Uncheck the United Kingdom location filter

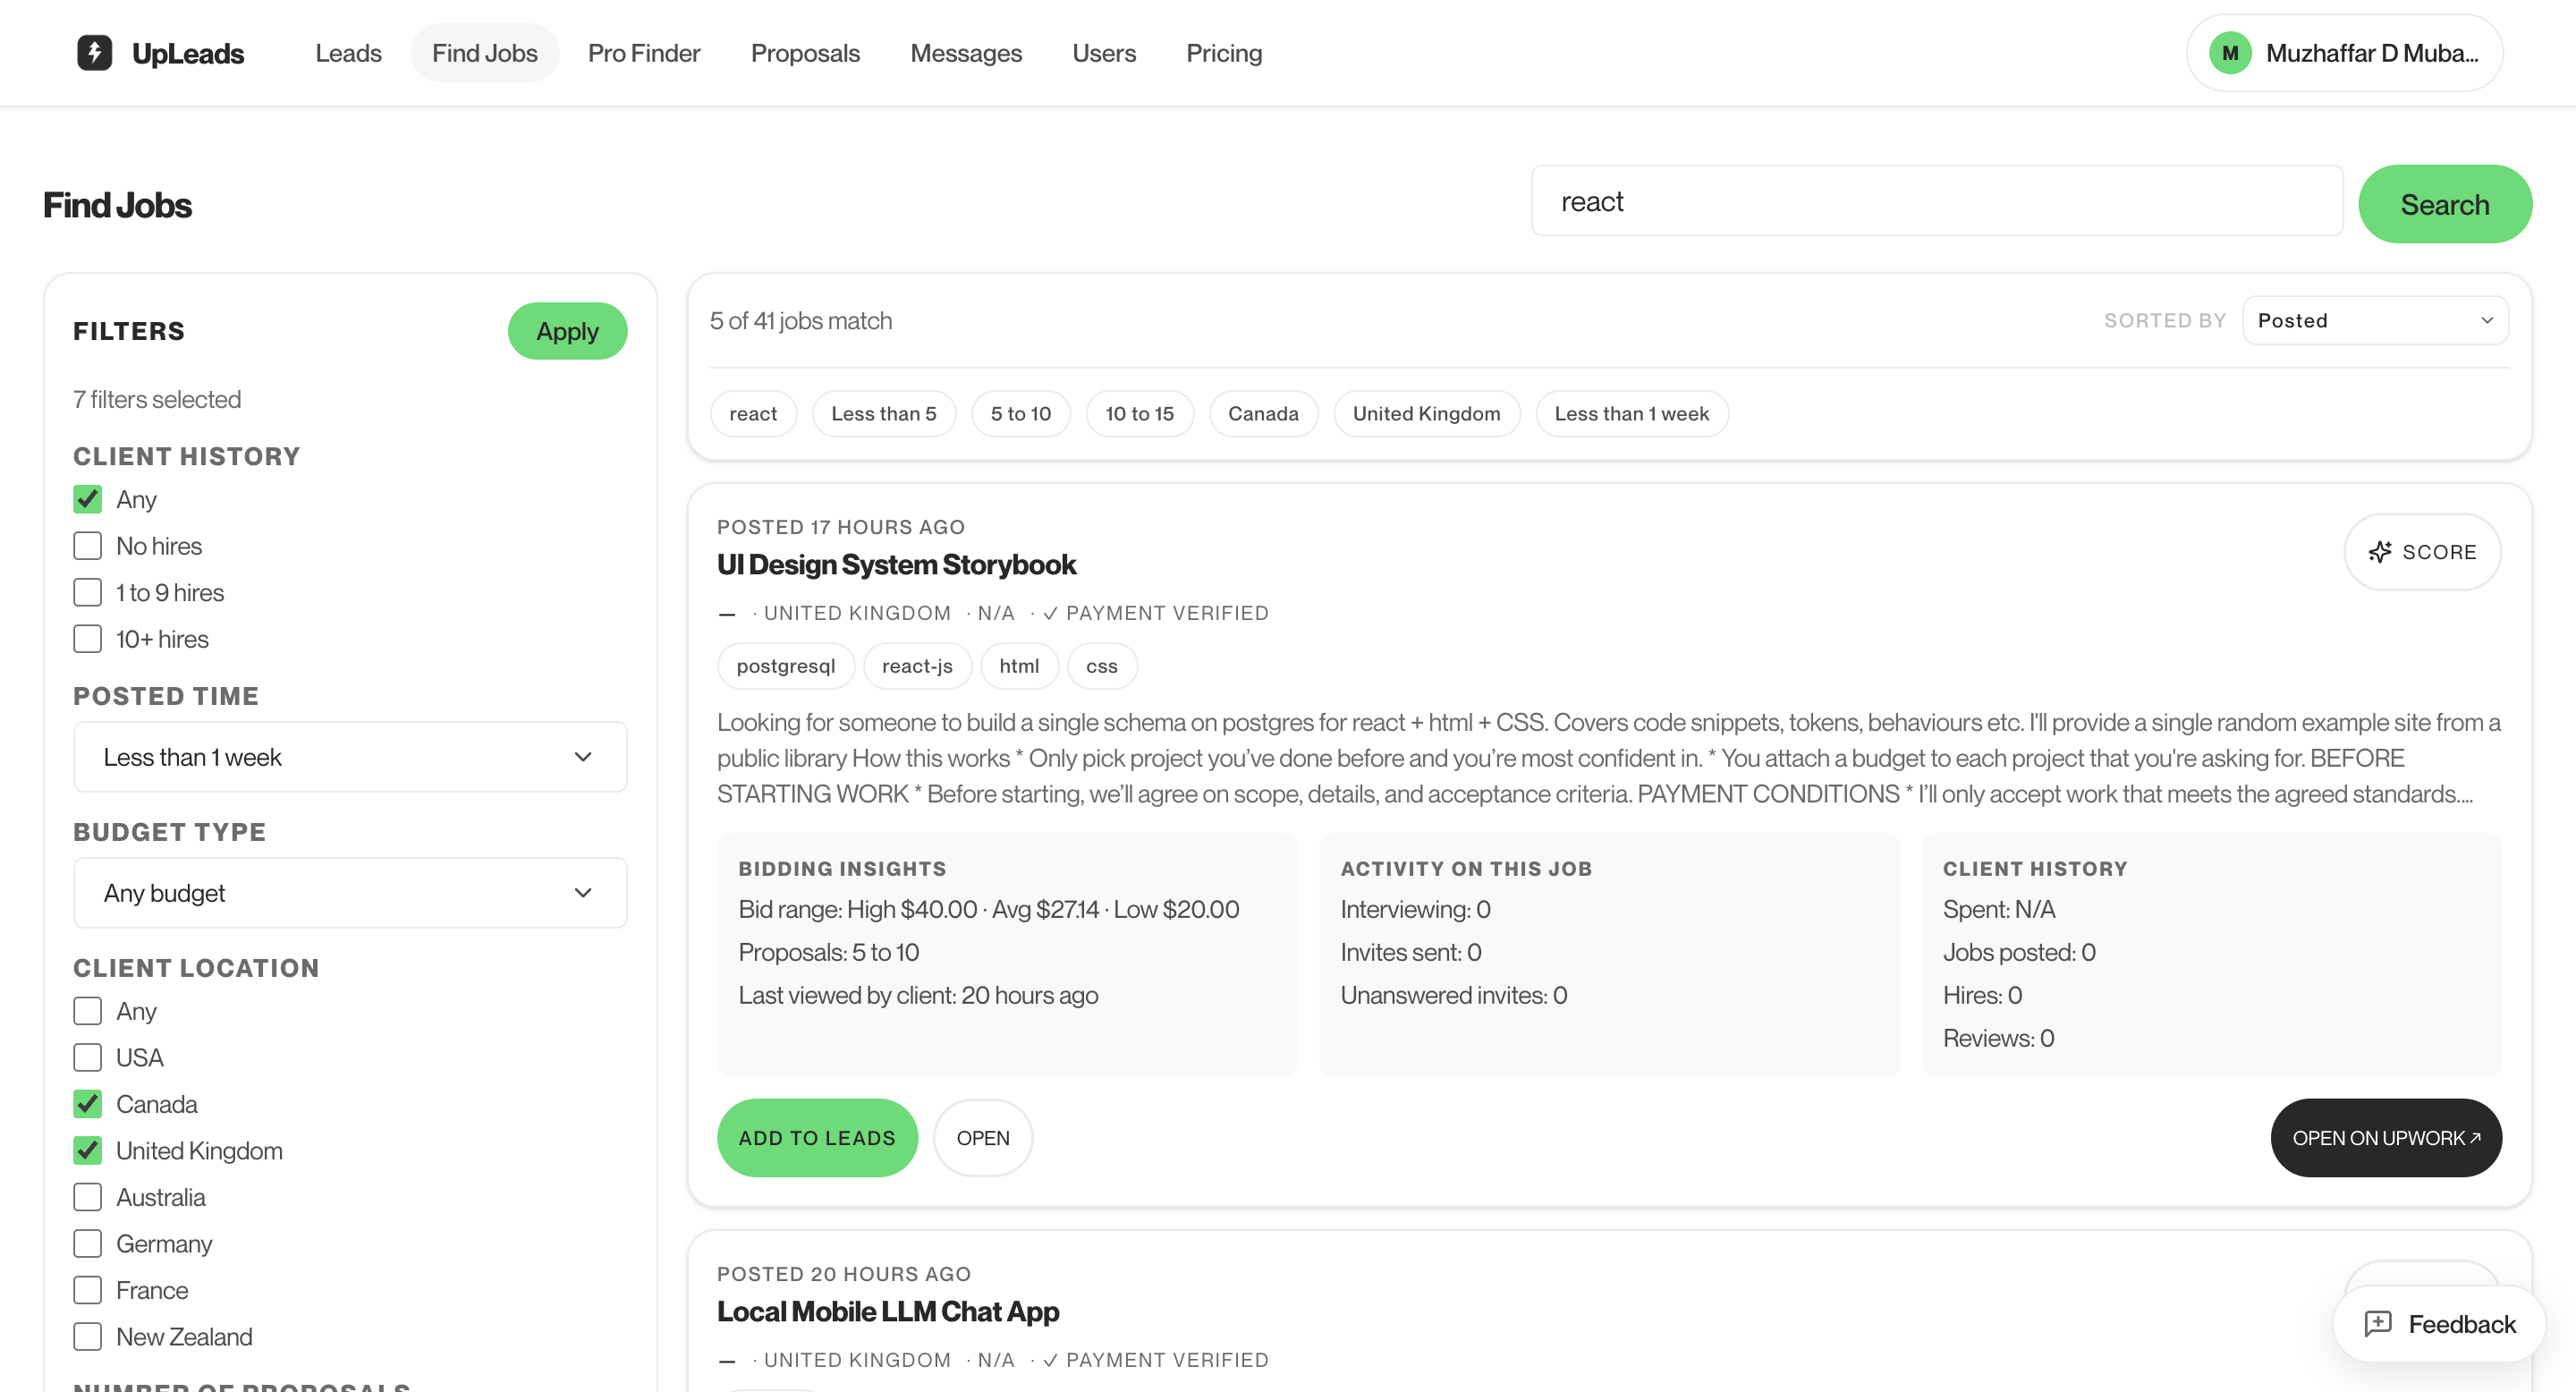point(88,1150)
